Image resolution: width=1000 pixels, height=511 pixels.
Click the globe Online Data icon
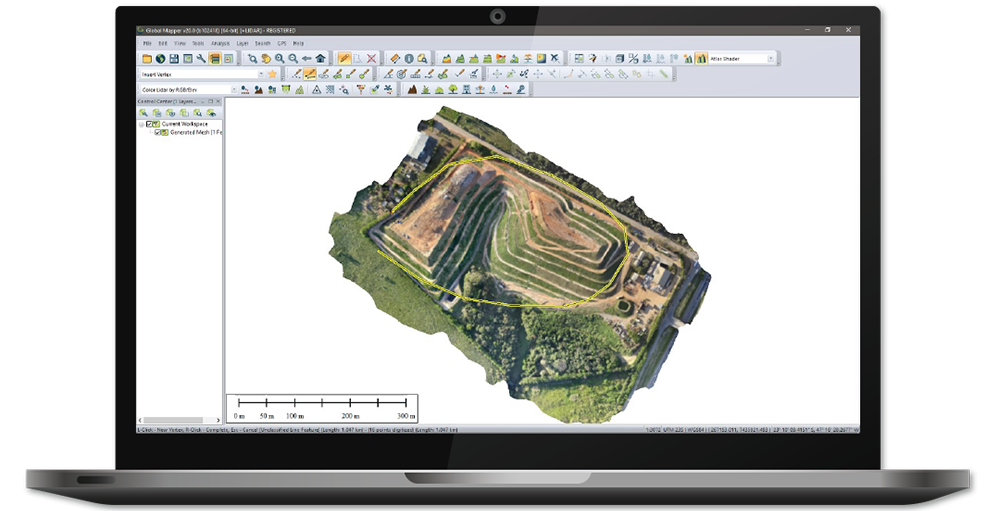coord(161,59)
